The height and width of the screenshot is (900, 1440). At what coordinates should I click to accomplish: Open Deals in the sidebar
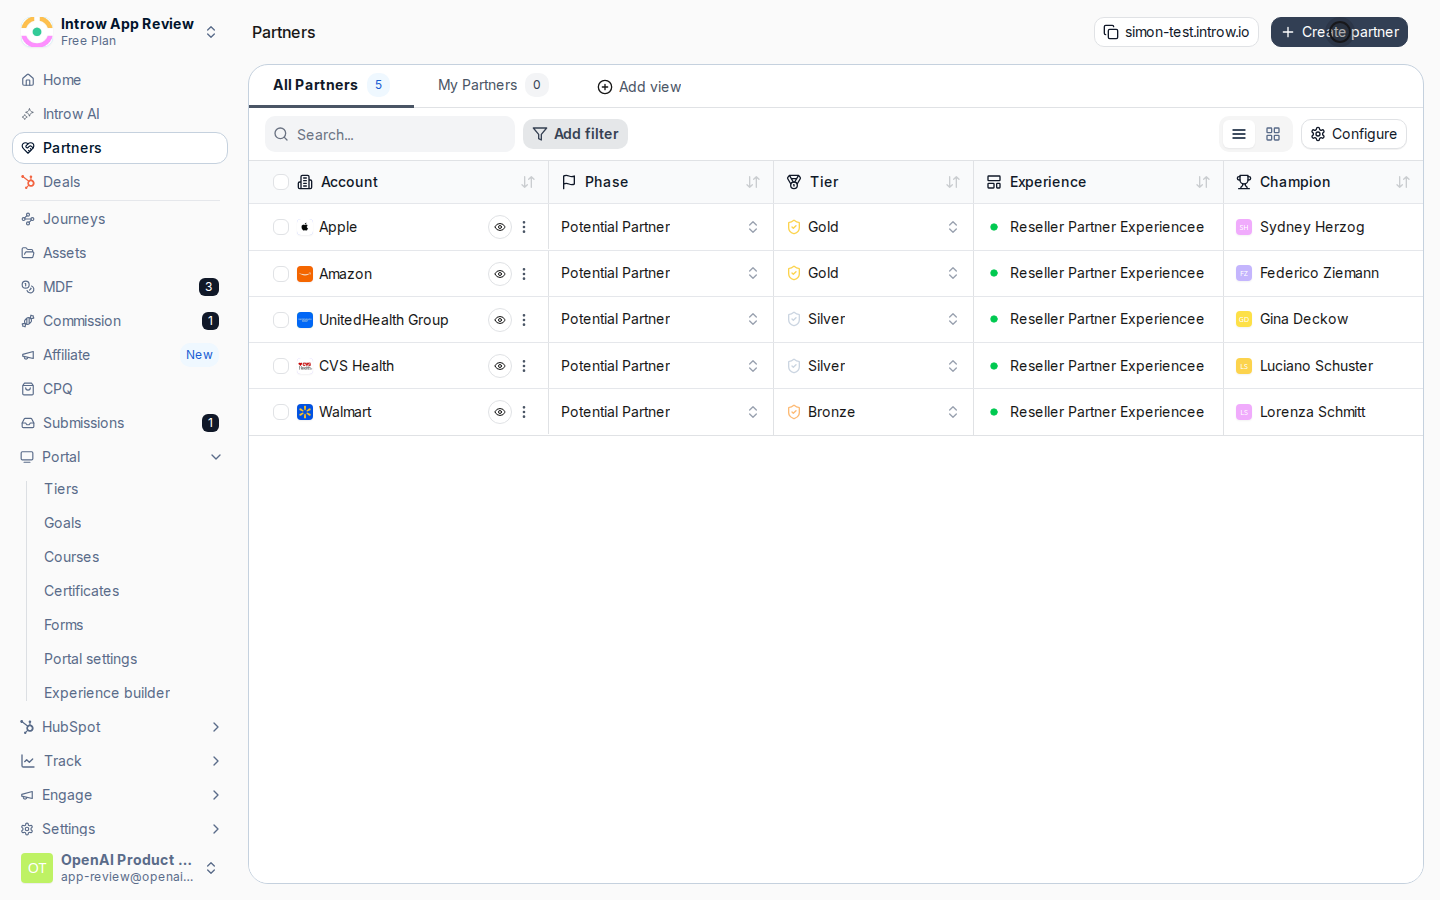(x=120, y=182)
